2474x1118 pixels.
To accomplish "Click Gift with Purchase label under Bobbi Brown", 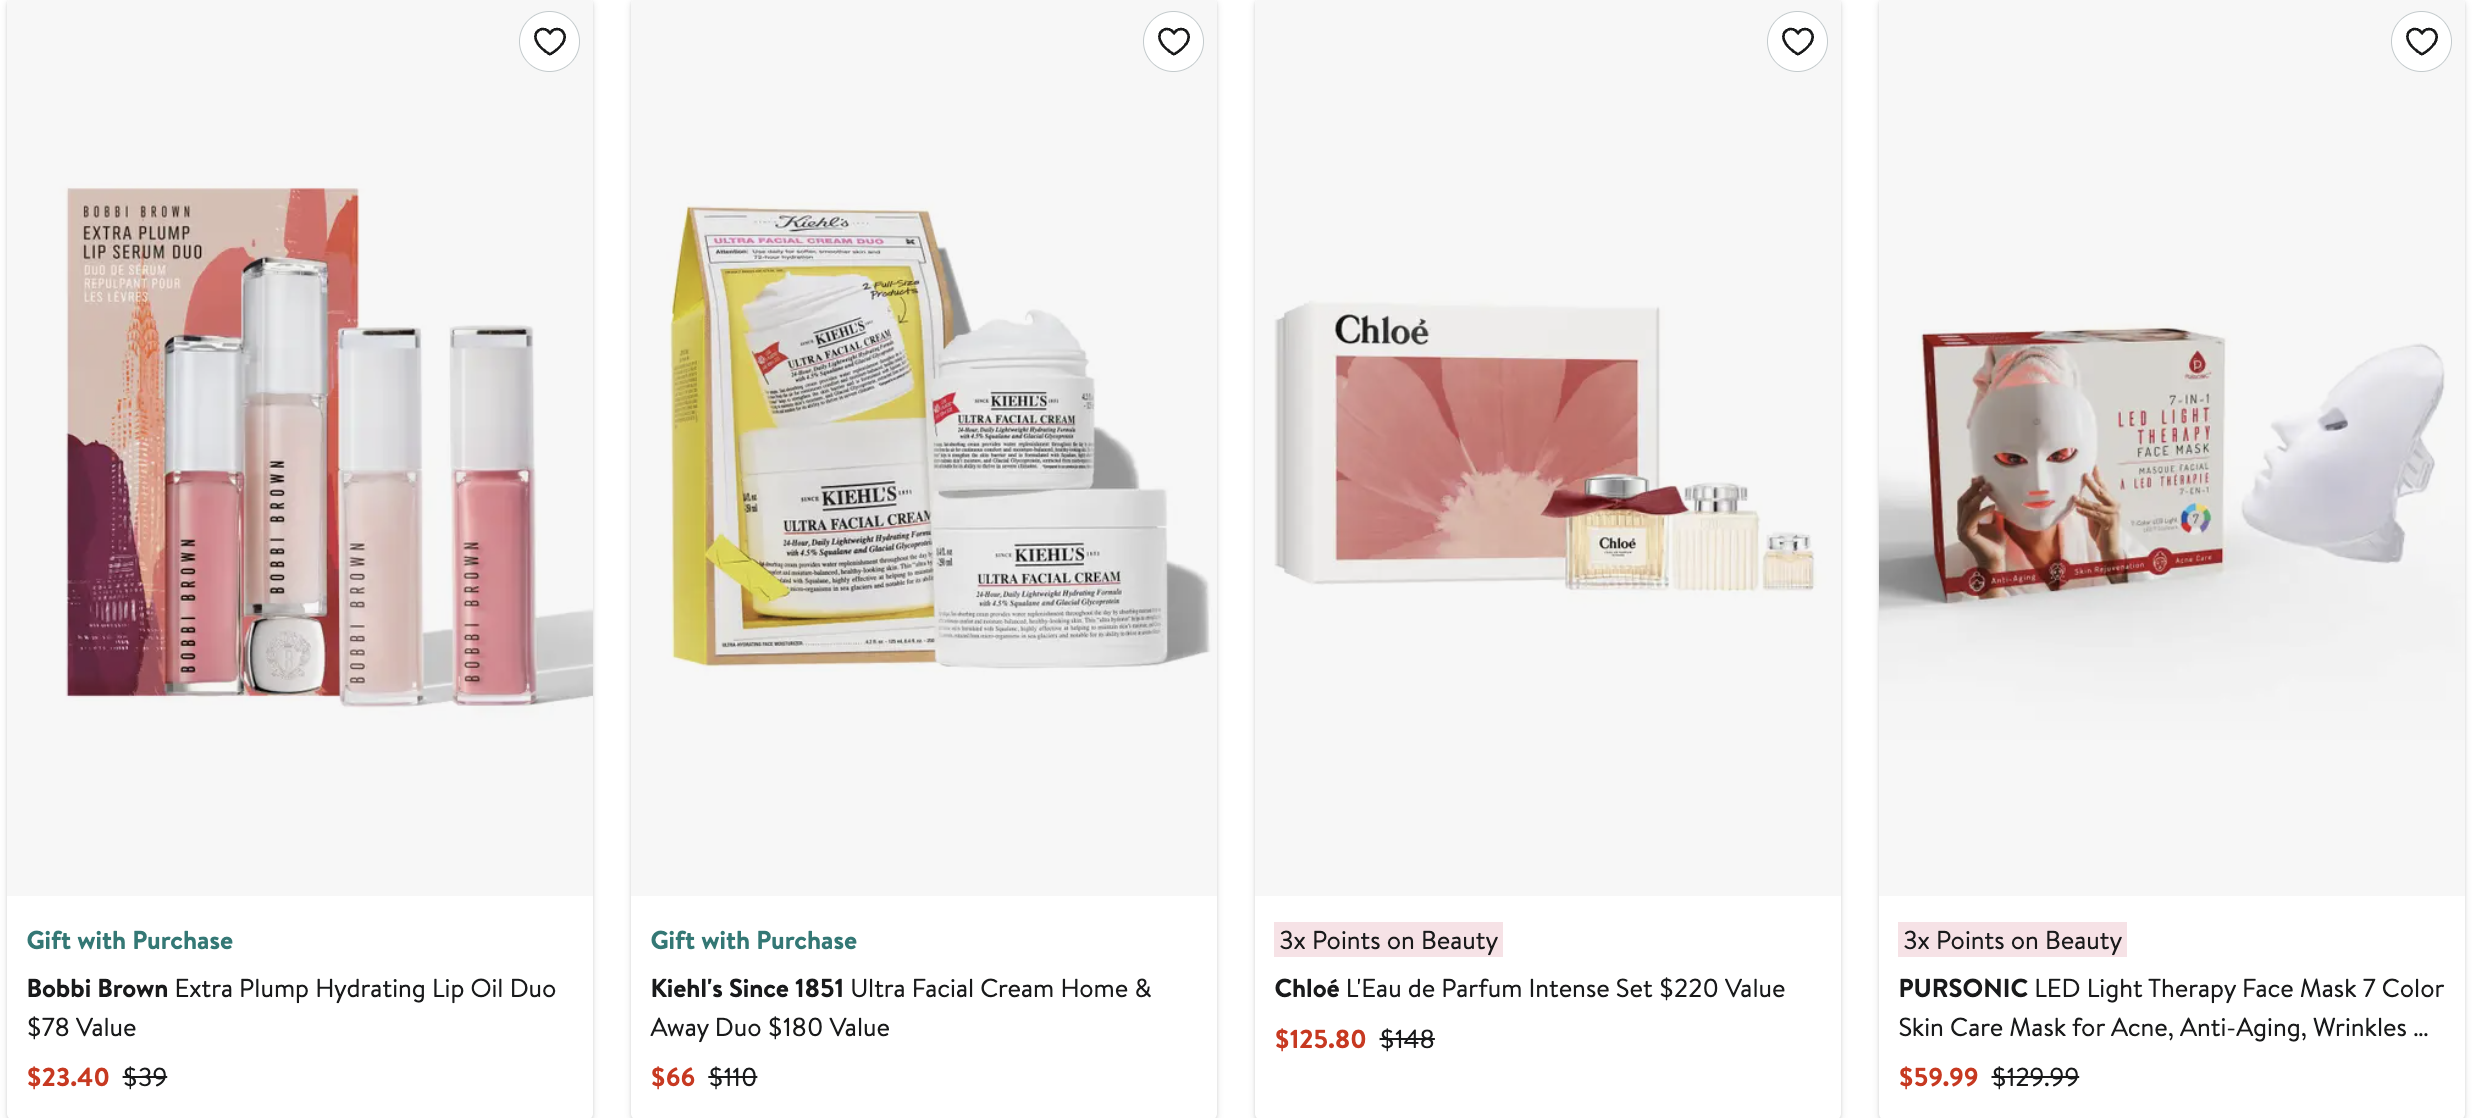I will tap(129, 941).
